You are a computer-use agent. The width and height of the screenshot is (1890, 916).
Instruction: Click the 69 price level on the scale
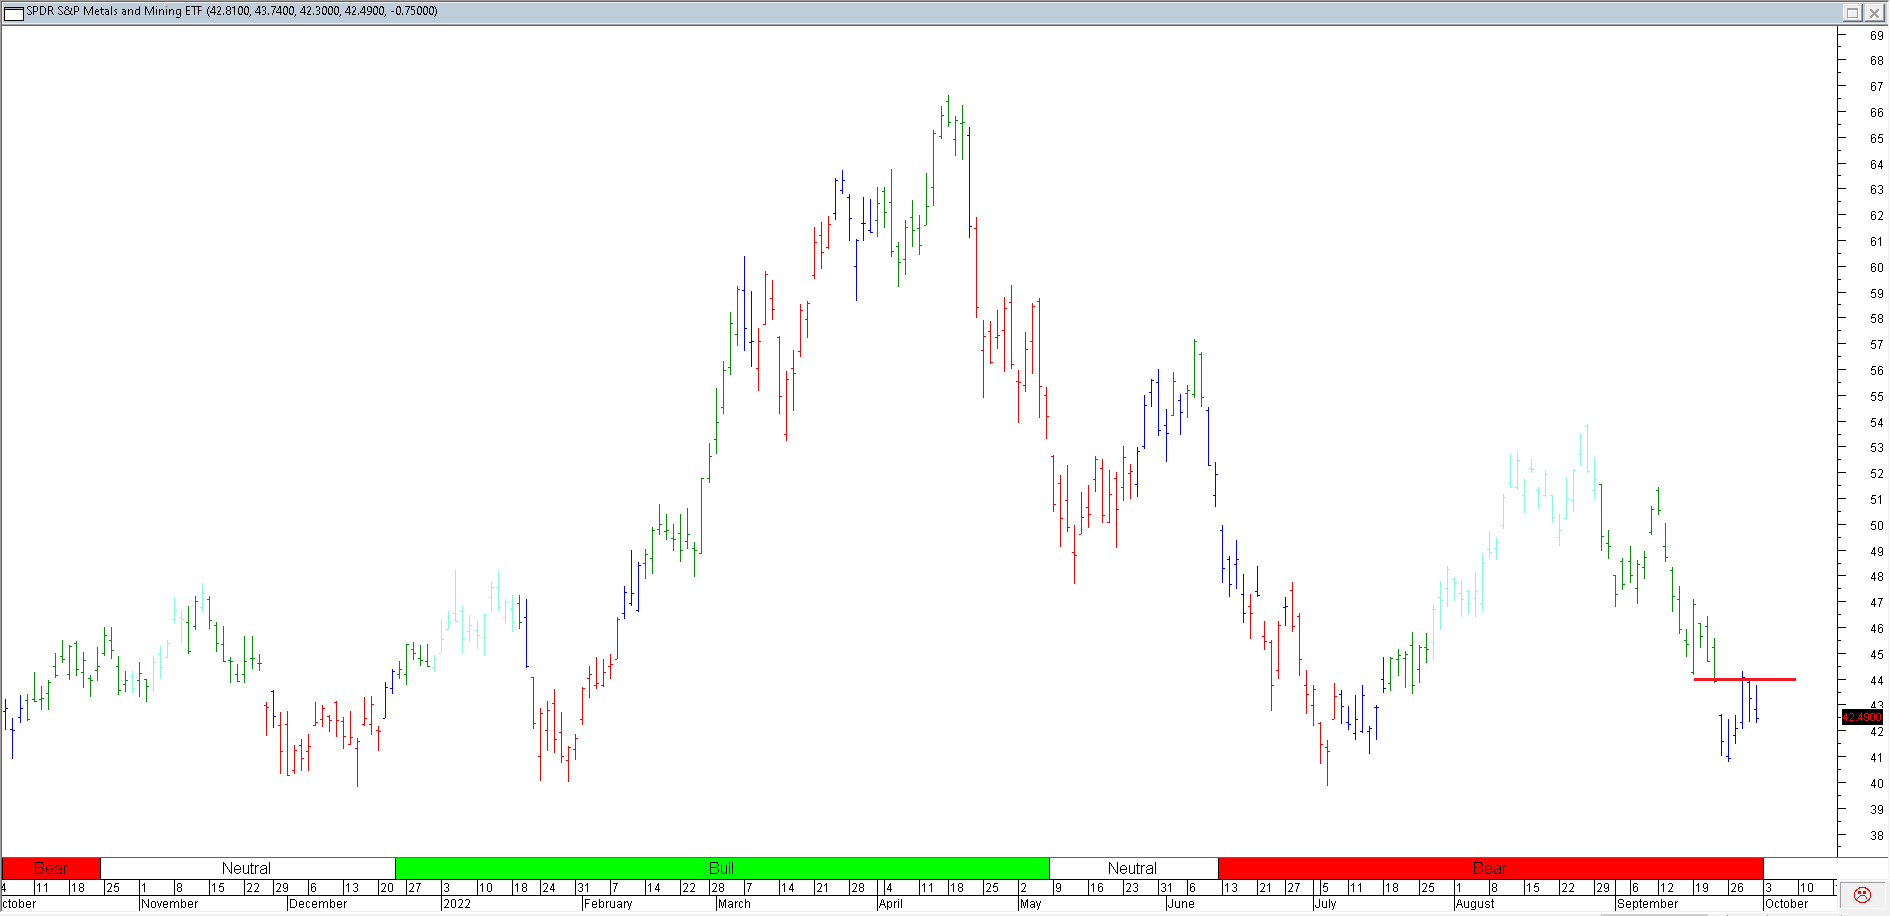tap(1876, 35)
